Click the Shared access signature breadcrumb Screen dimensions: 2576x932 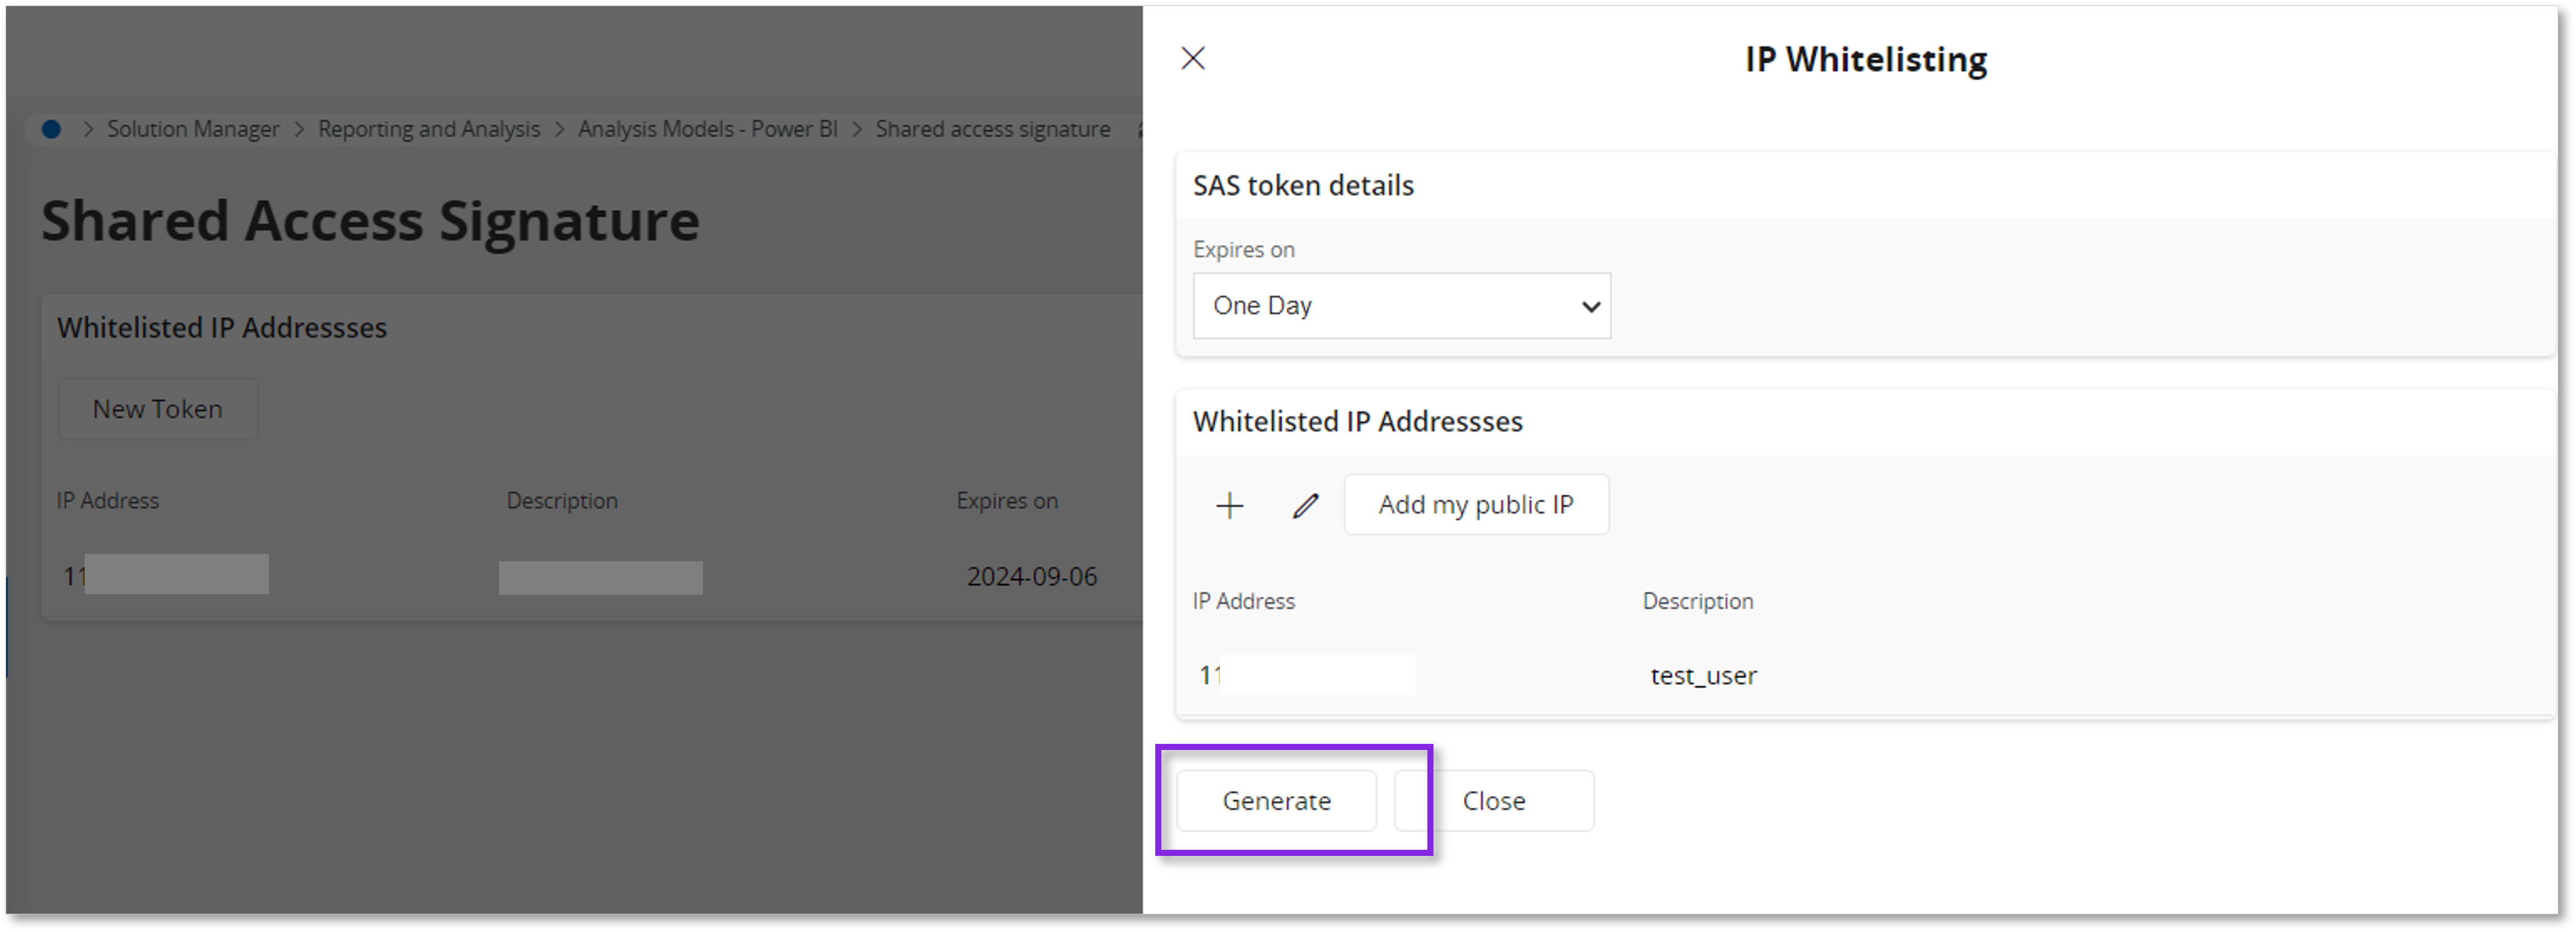(x=993, y=128)
